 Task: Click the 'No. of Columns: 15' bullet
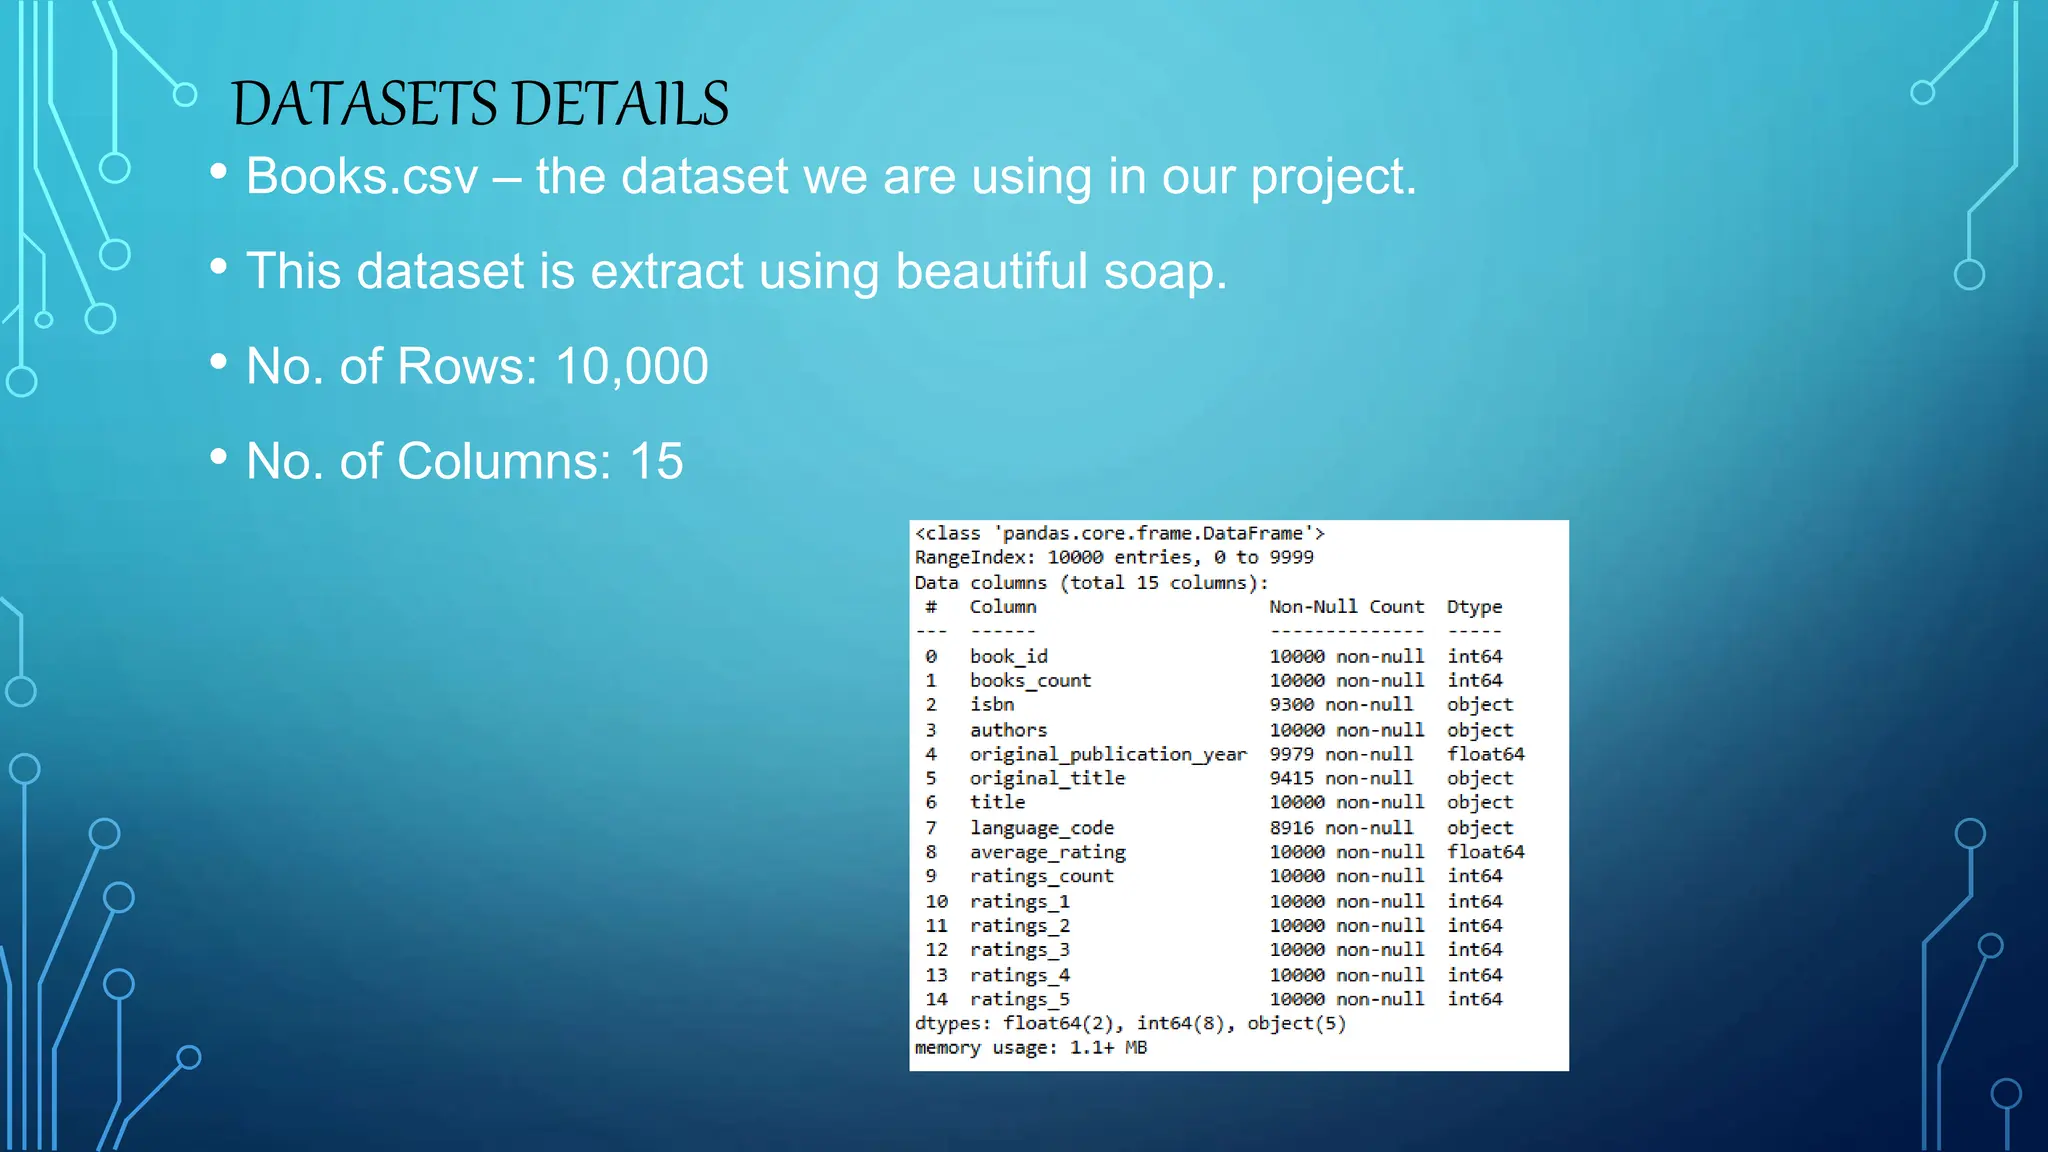tap(464, 461)
